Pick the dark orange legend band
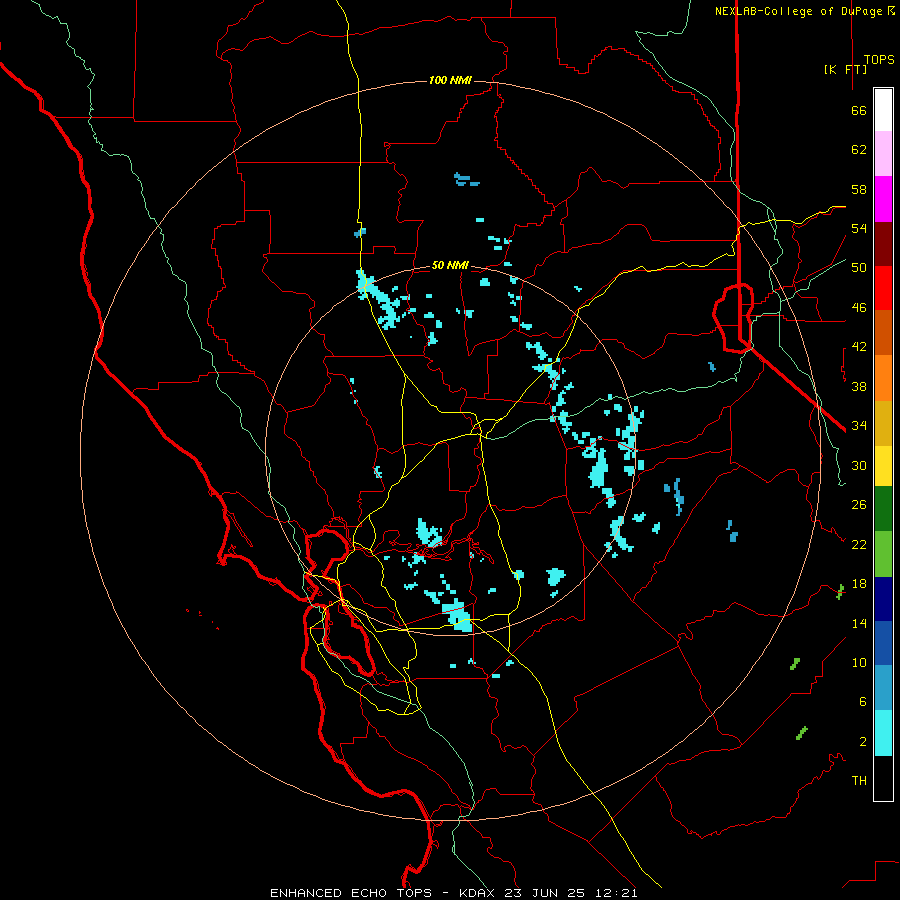This screenshot has width=900, height=900. point(883,333)
